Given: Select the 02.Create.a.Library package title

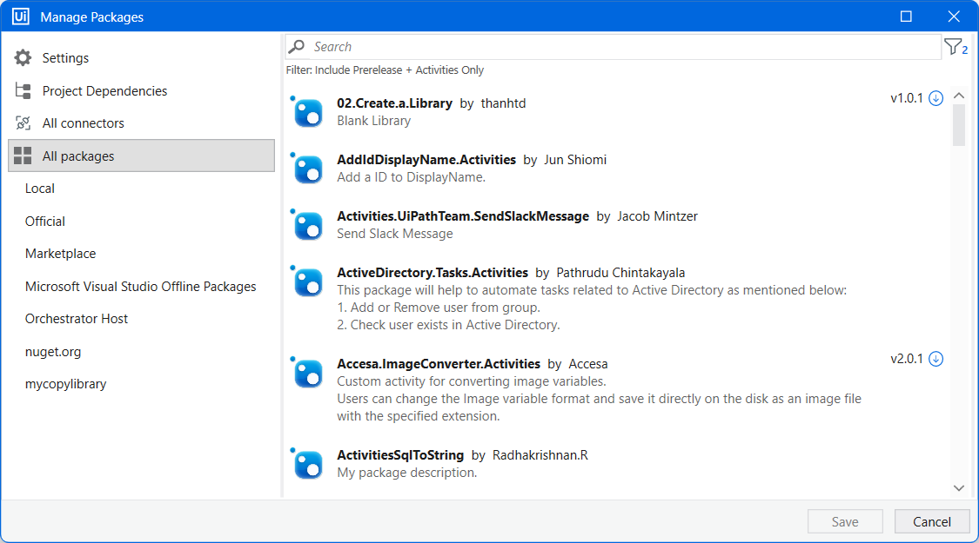Looking at the screenshot, I should (395, 104).
